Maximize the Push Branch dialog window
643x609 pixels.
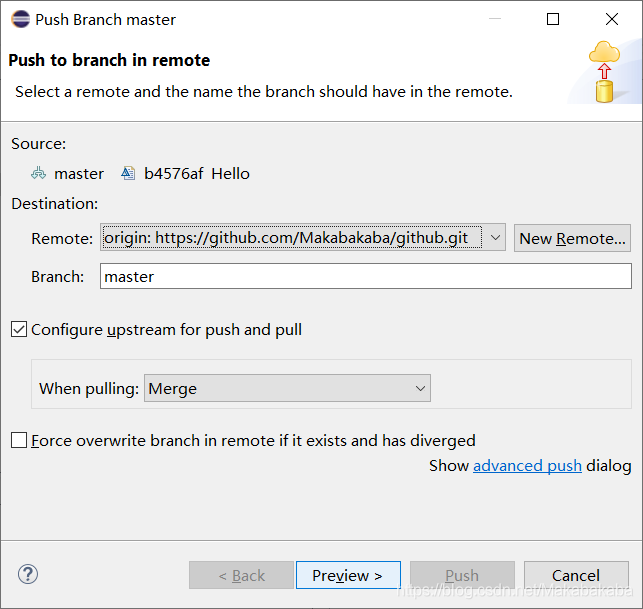click(553, 19)
